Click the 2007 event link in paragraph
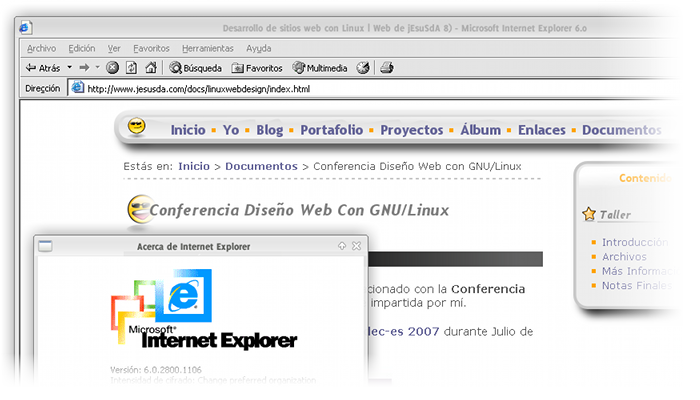 coord(403,331)
